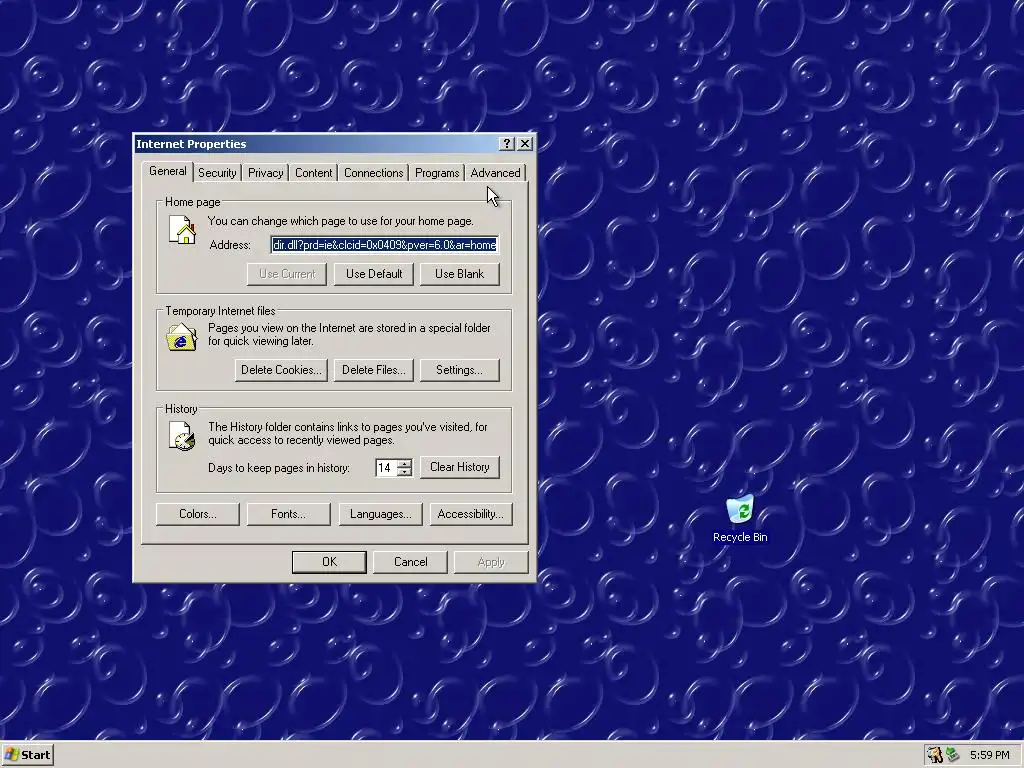Screen dimensions: 1024x768
Task: Click the Clear History button
Action: (460, 468)
